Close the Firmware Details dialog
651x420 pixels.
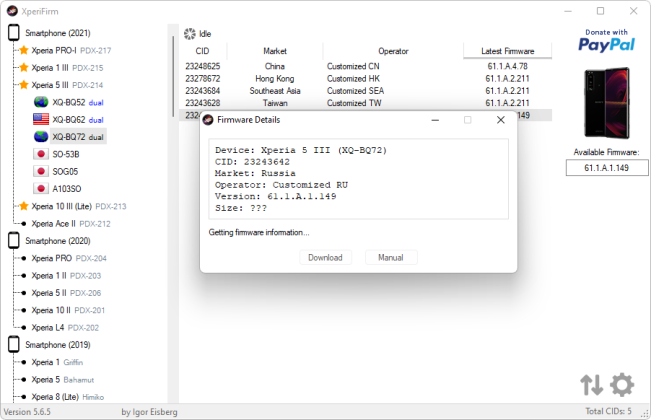click(501, 120)
